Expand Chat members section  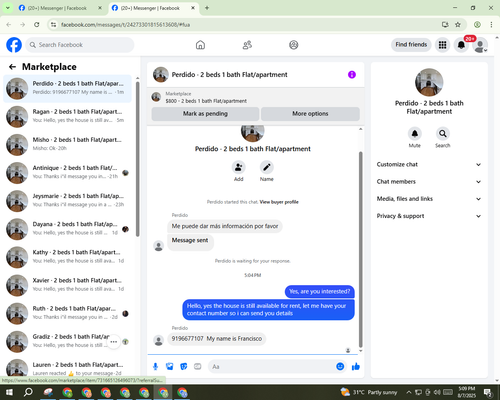(429, 182)
